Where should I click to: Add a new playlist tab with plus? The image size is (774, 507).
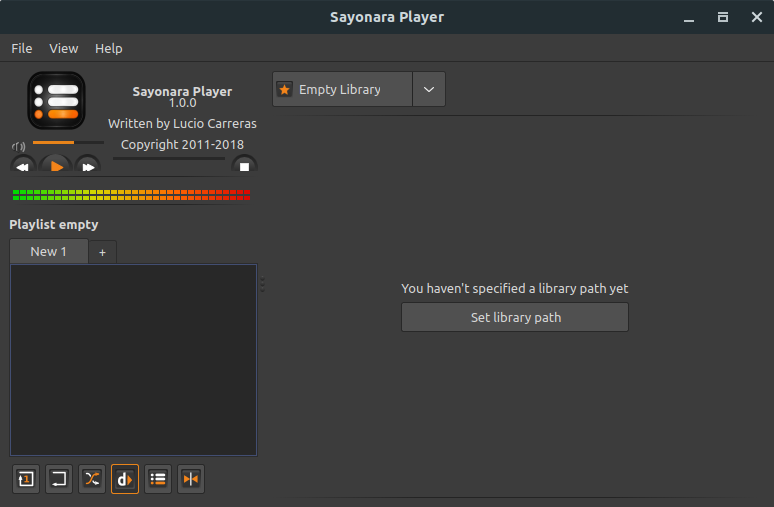tap(102, 252)
